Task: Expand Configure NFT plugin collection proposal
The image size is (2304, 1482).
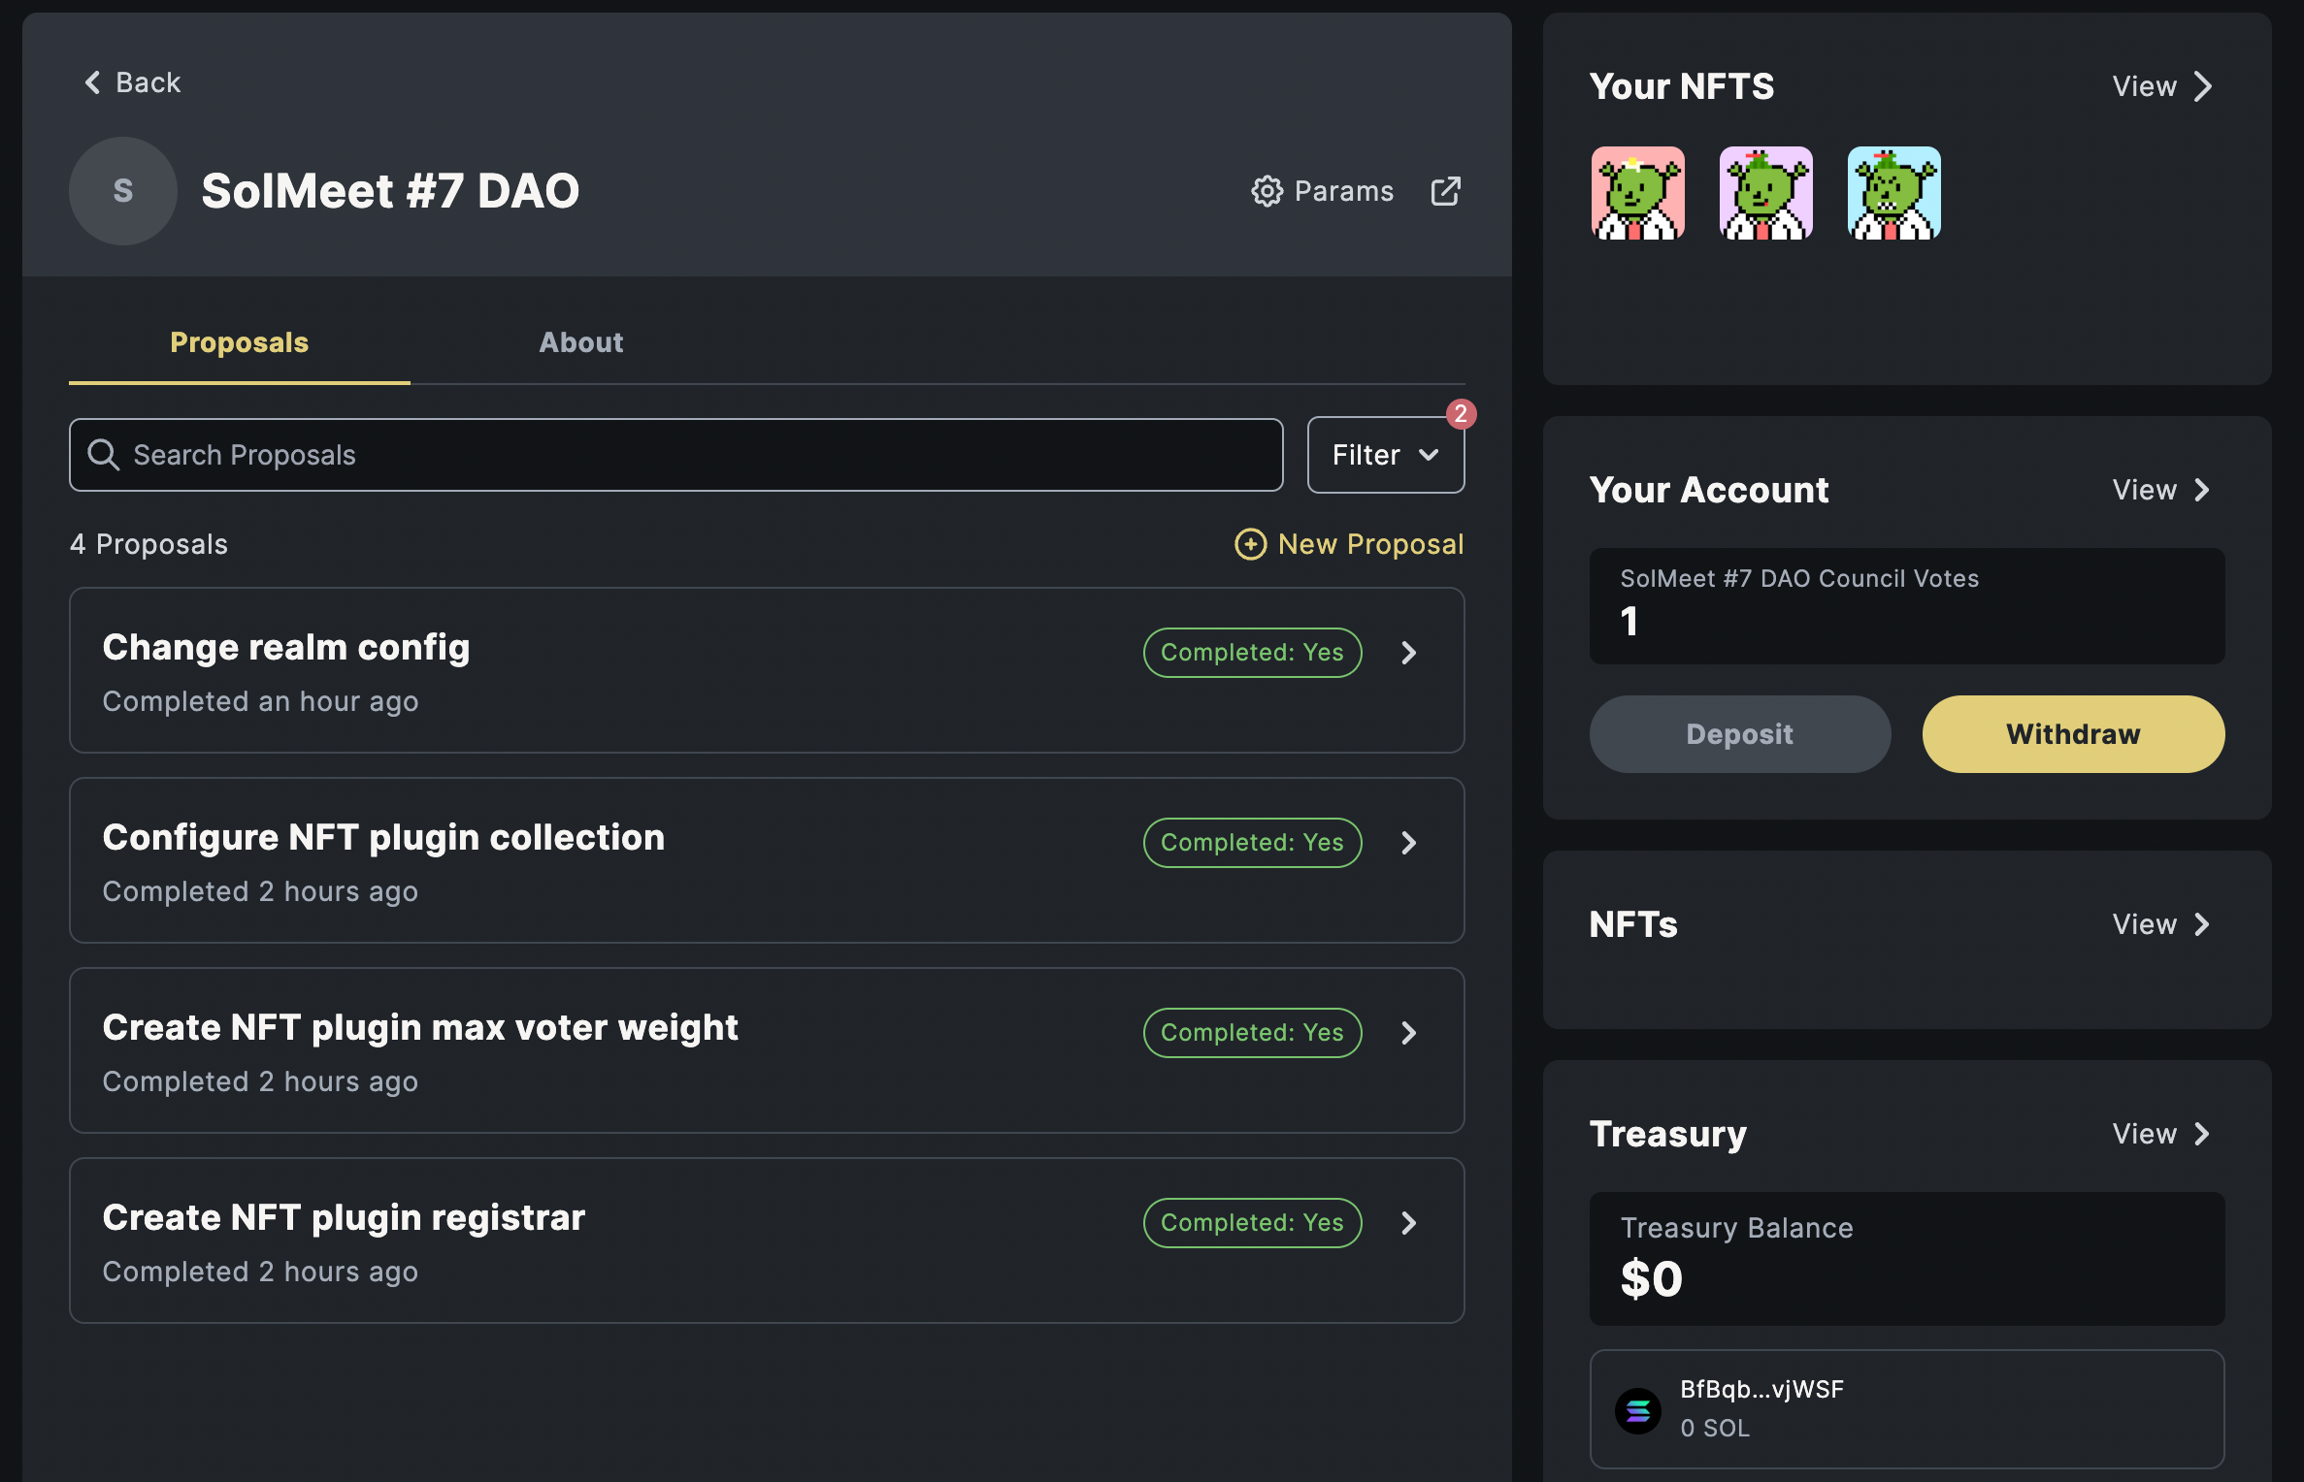Action: 1409,843
